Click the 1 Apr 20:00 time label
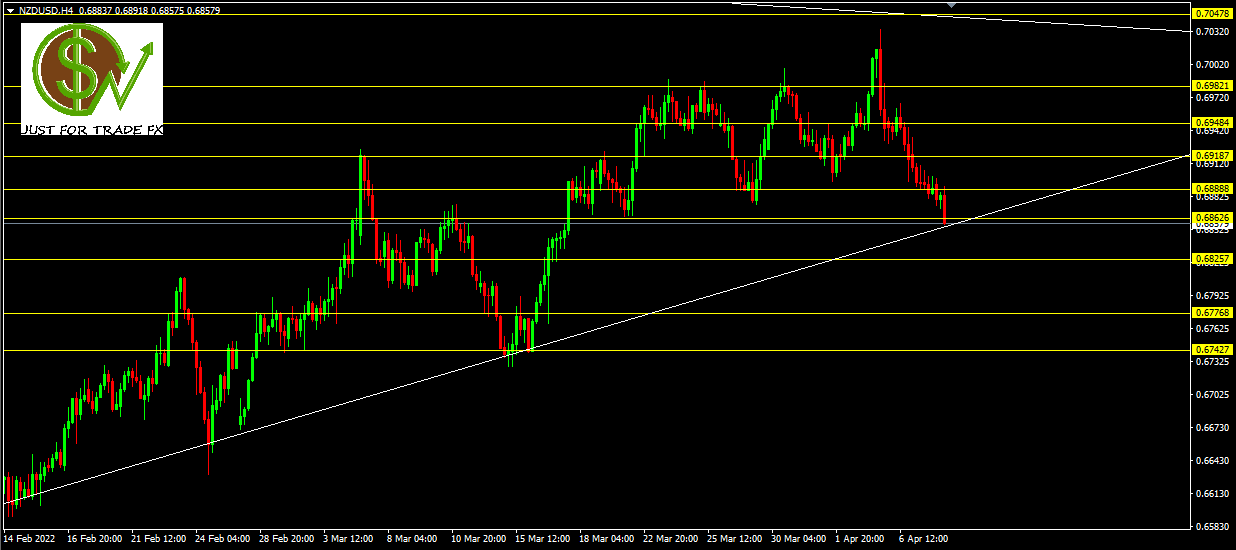 pyautogui.click(x=860, y=539)
